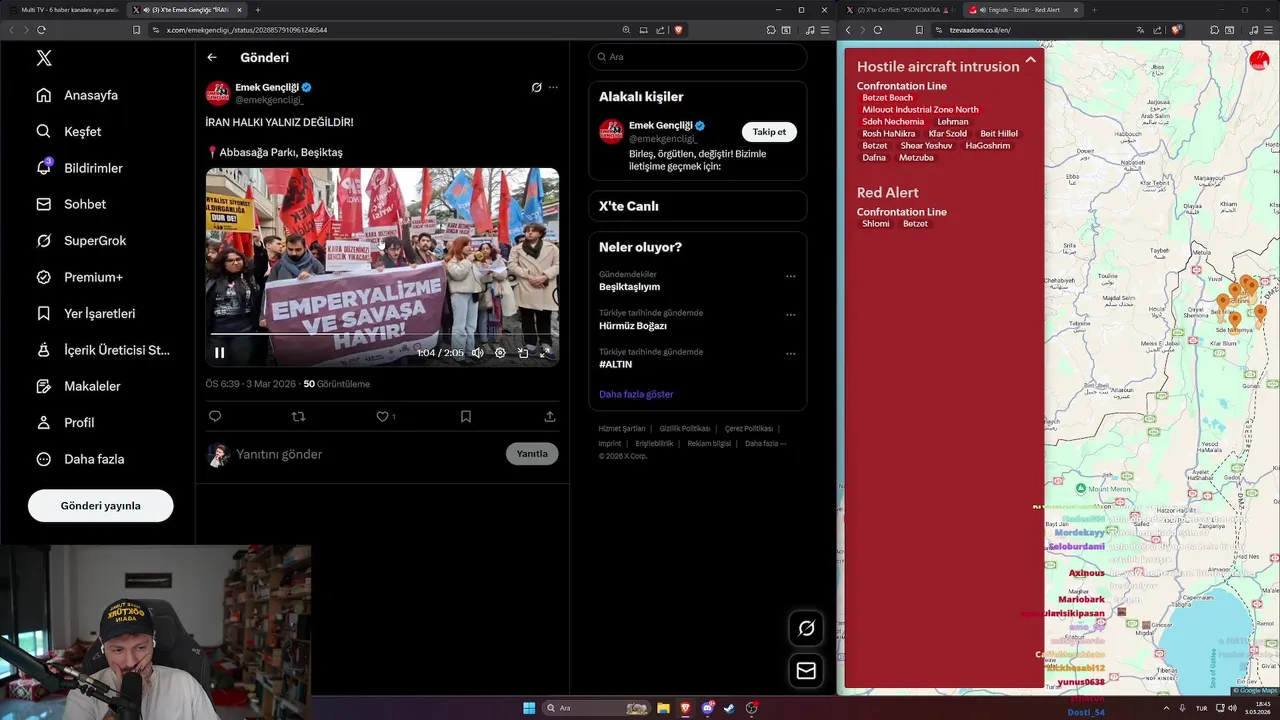Follow Emek Gençliği with Takip et
This screenshot has height=720, width=1280.
769,132
